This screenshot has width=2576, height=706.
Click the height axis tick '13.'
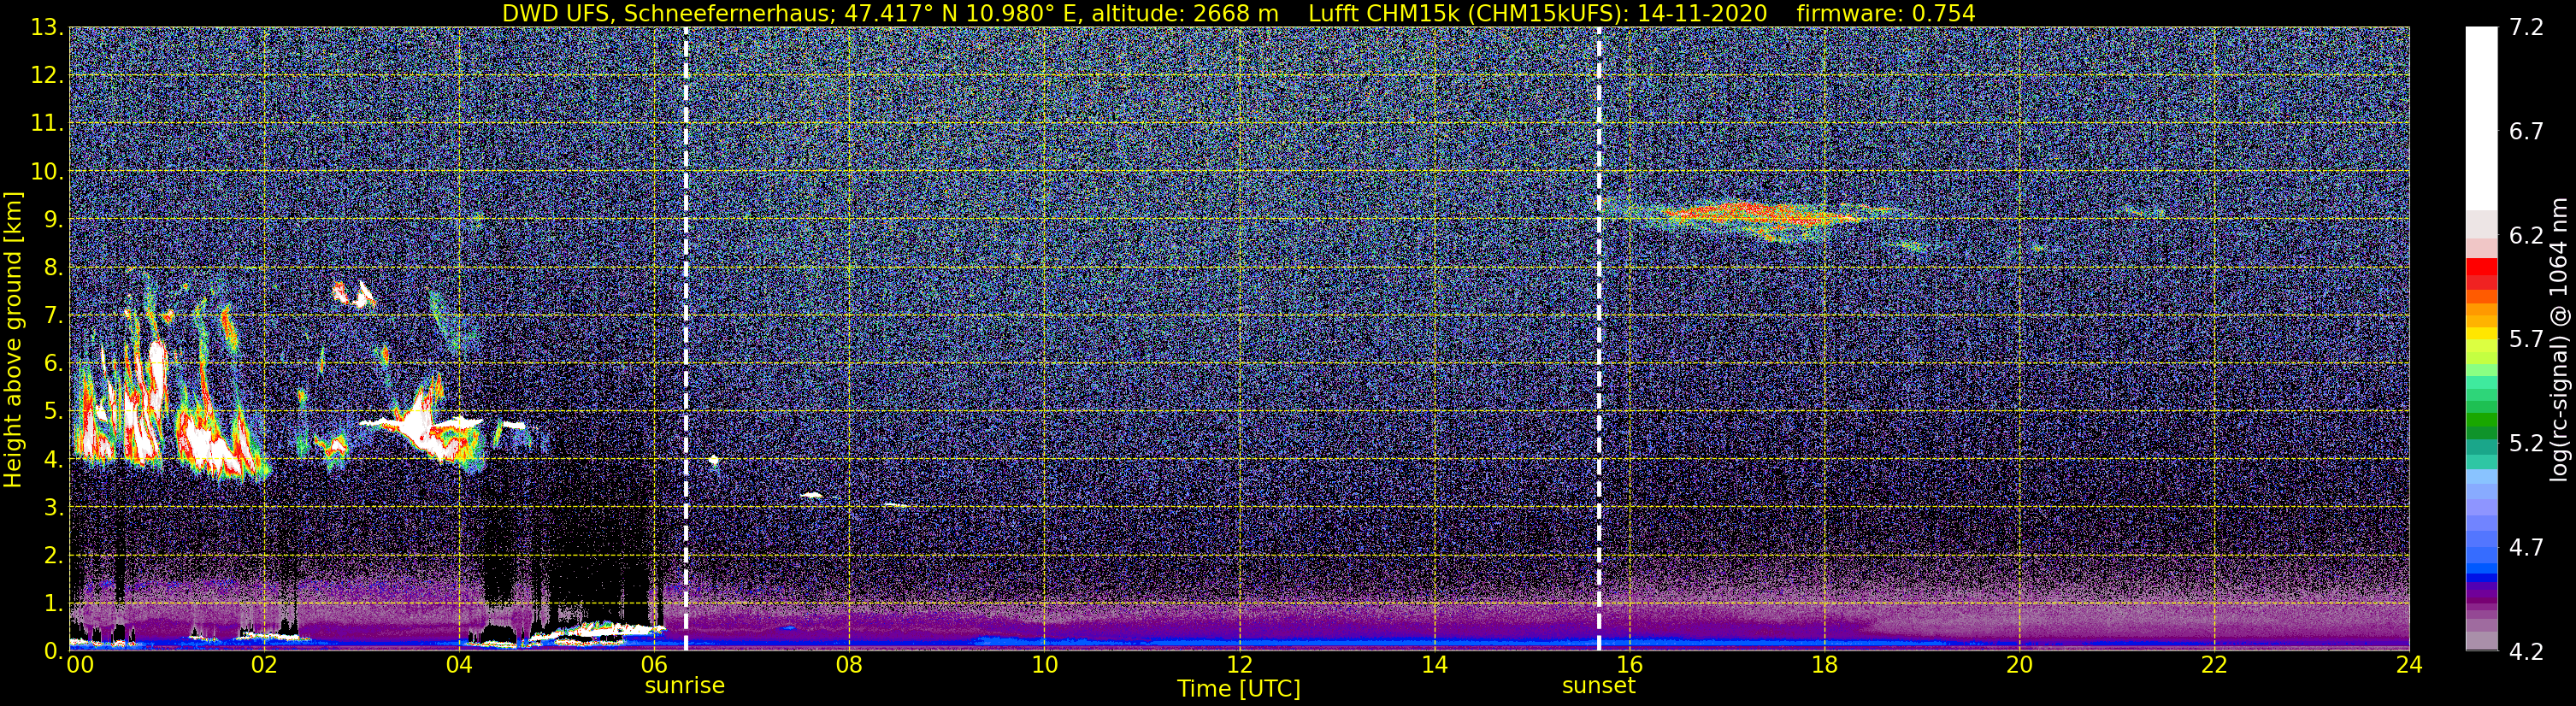47,27
